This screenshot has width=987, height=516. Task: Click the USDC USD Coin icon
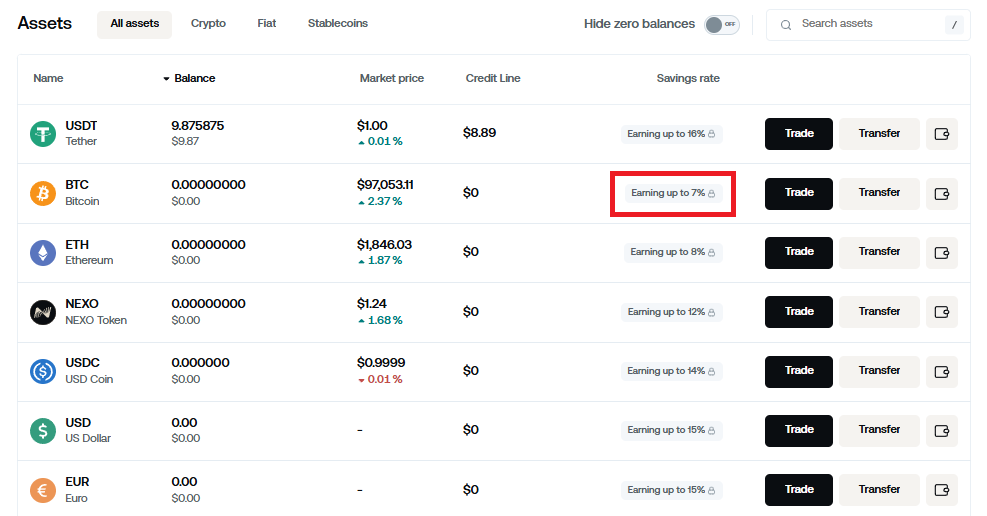pyautogui.click(x=43, y=371)
